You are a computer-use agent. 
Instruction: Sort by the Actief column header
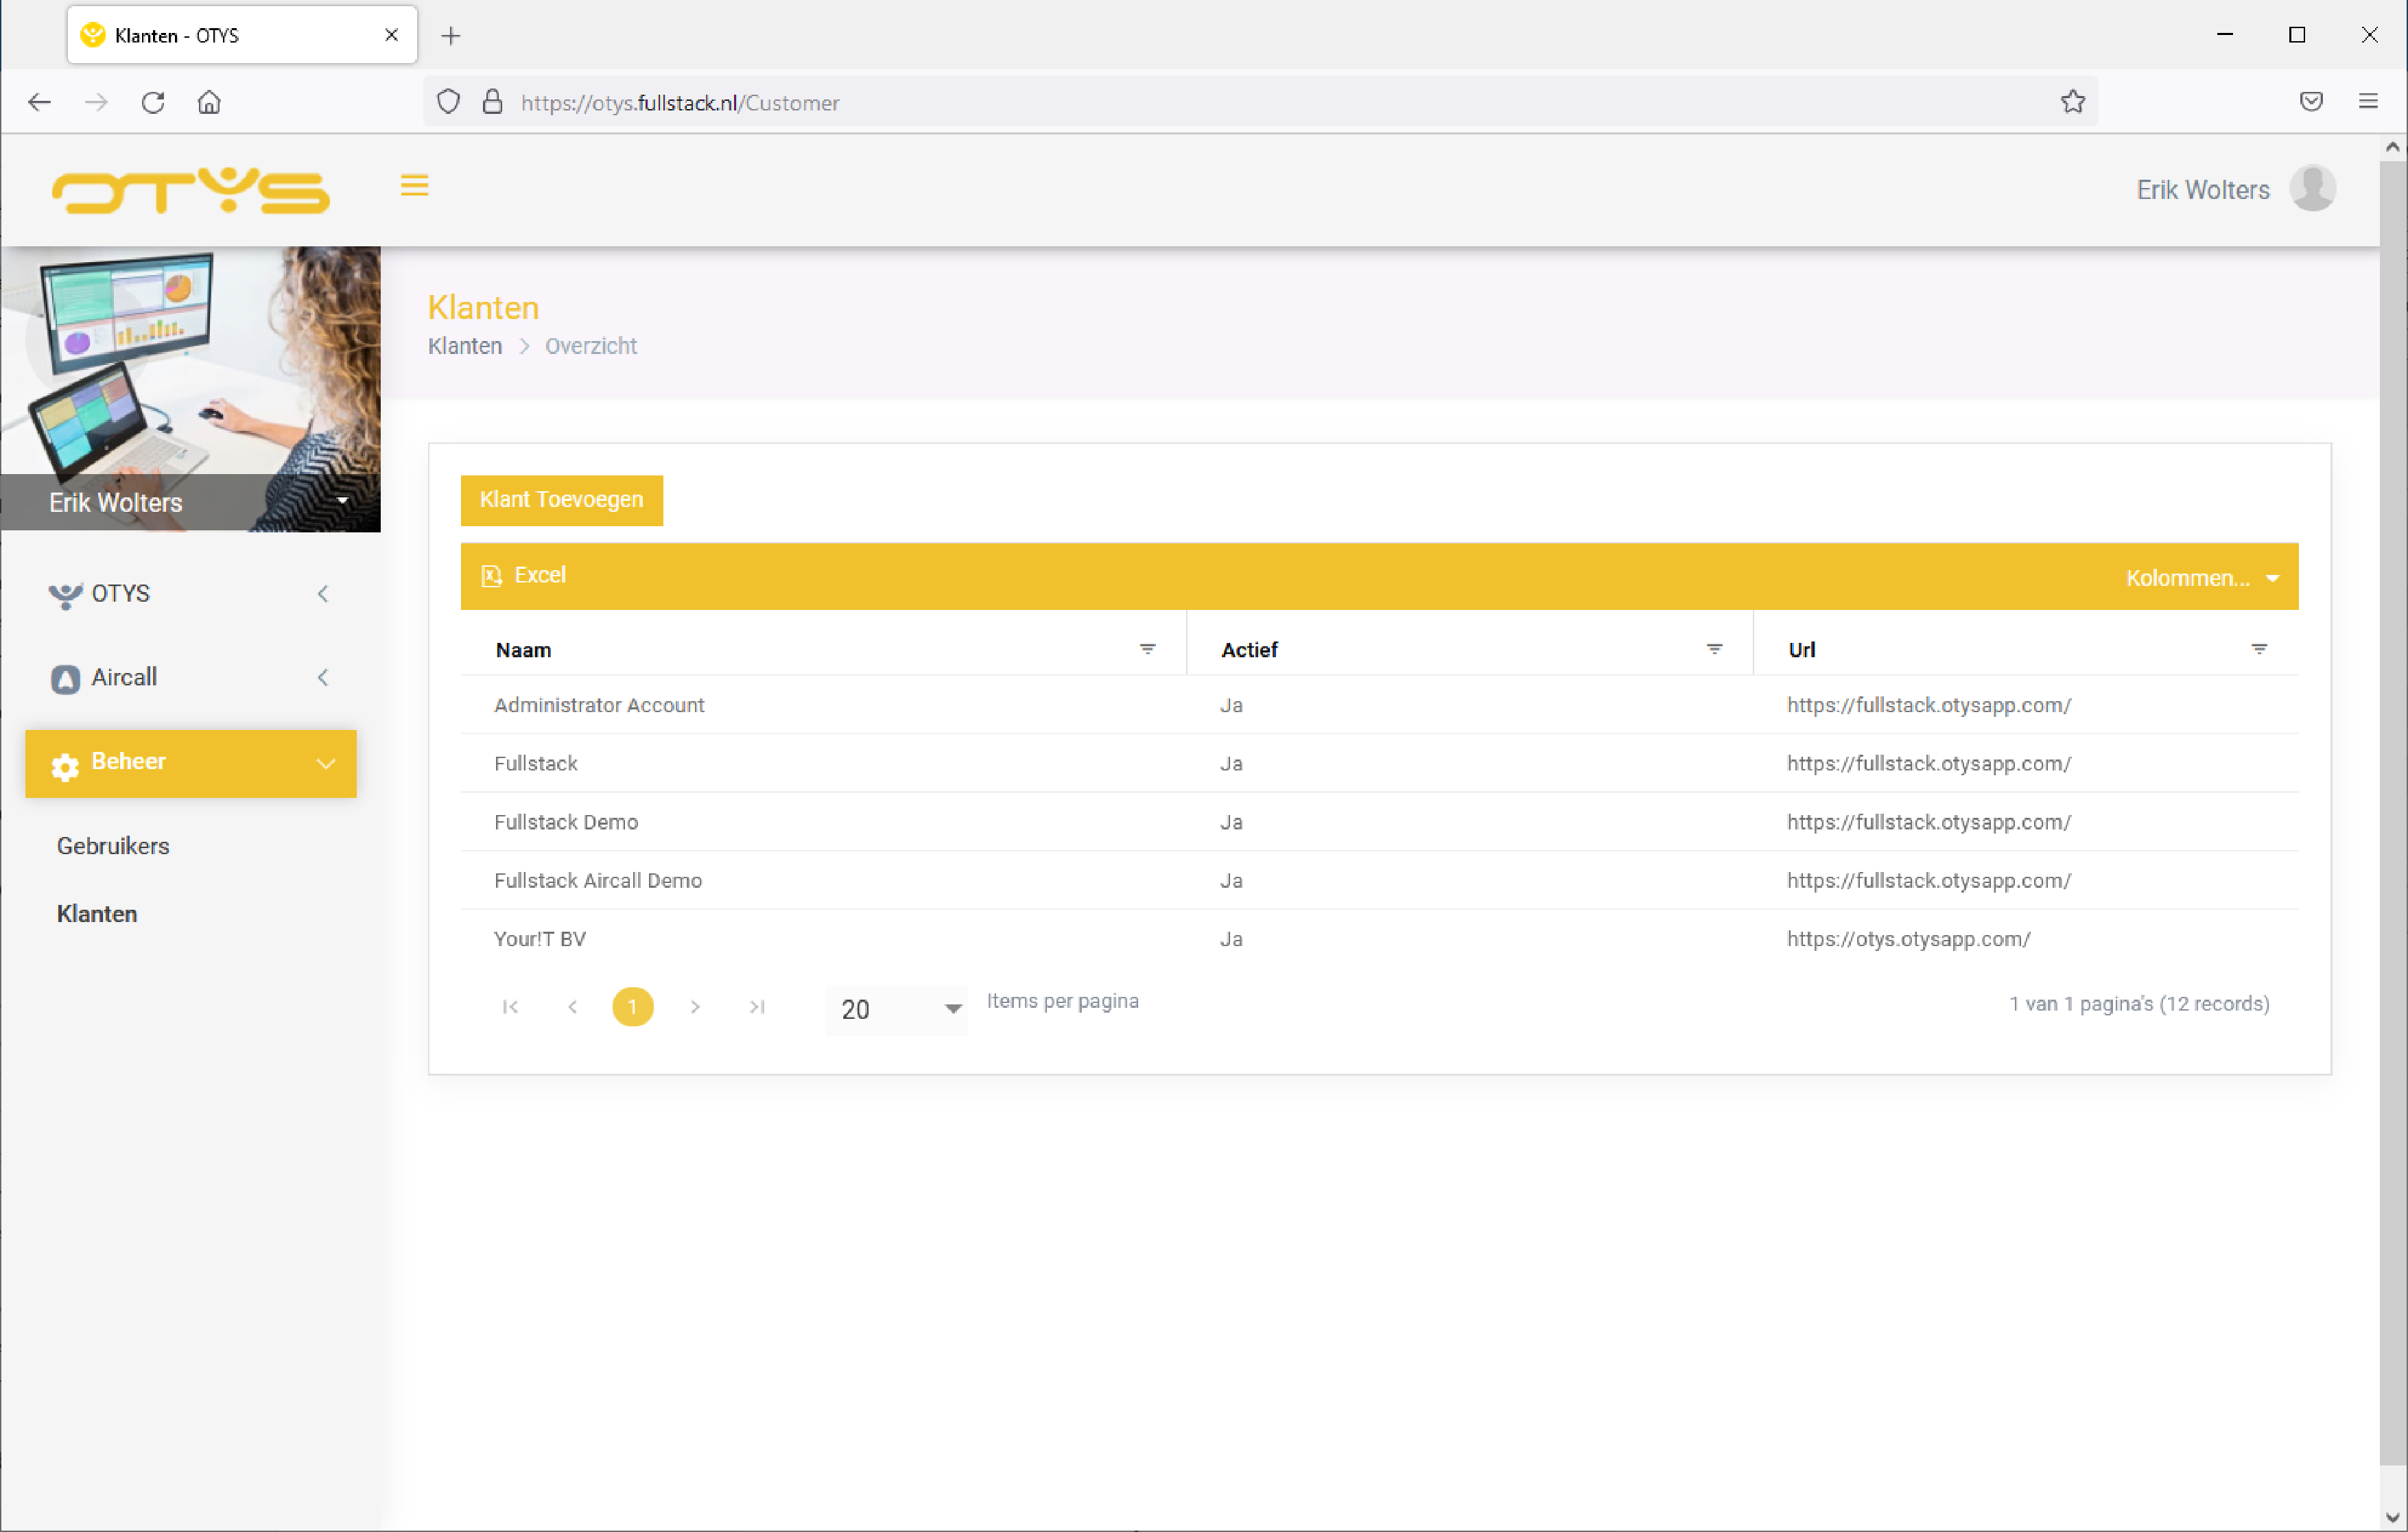[x=1249, y=650]
